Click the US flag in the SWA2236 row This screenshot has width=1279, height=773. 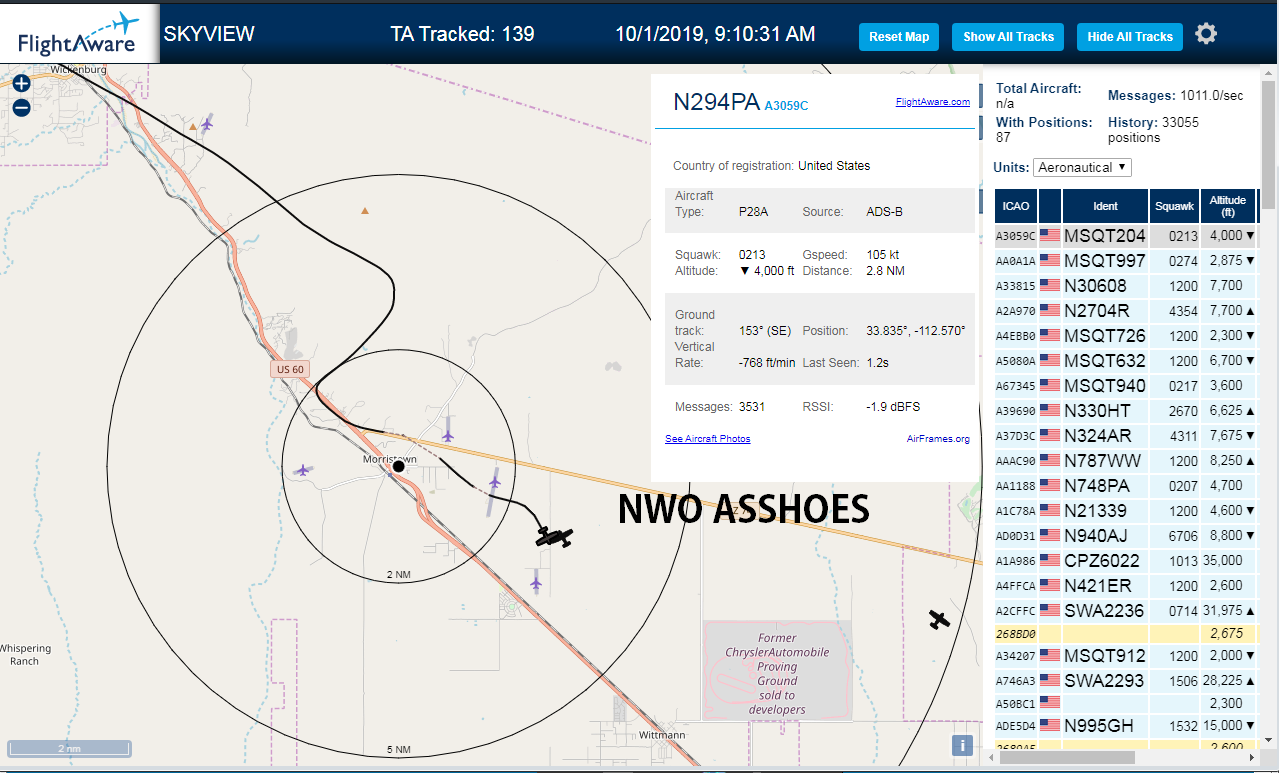pos(1050,611)
